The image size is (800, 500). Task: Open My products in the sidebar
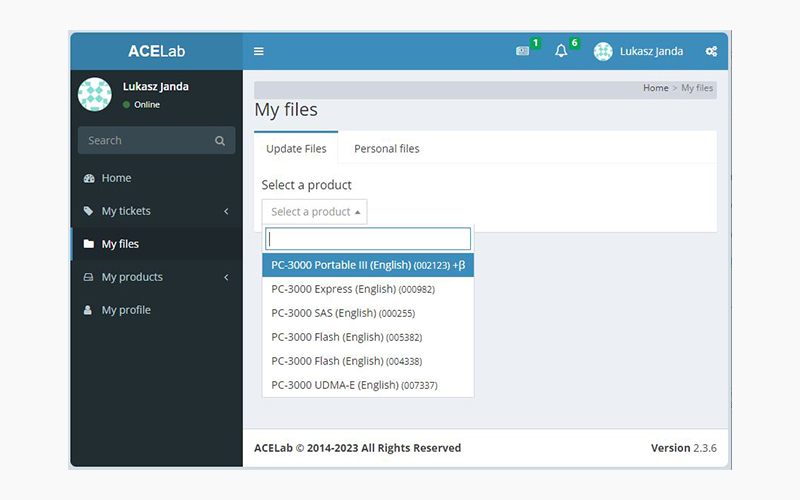click(157, 277)
